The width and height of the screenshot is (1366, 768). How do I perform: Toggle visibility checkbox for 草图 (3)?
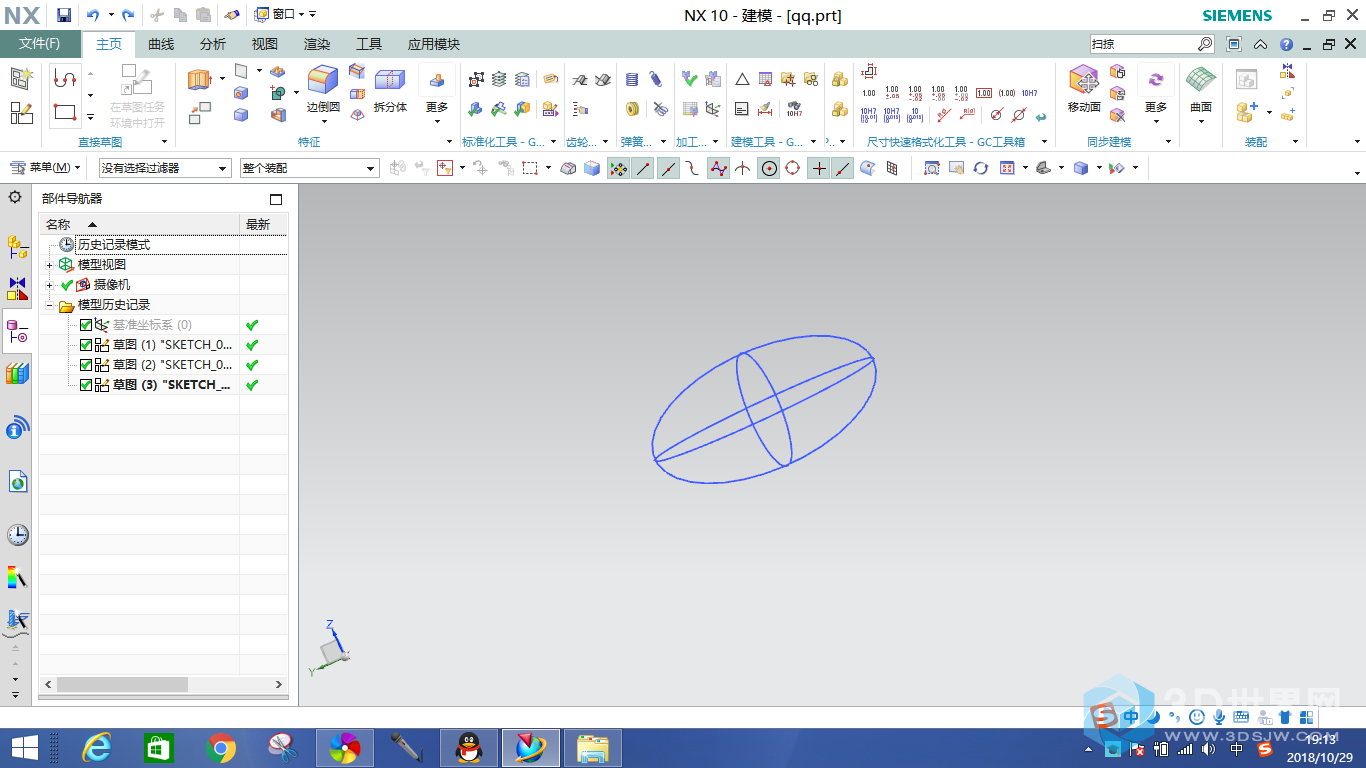[86, 385]
